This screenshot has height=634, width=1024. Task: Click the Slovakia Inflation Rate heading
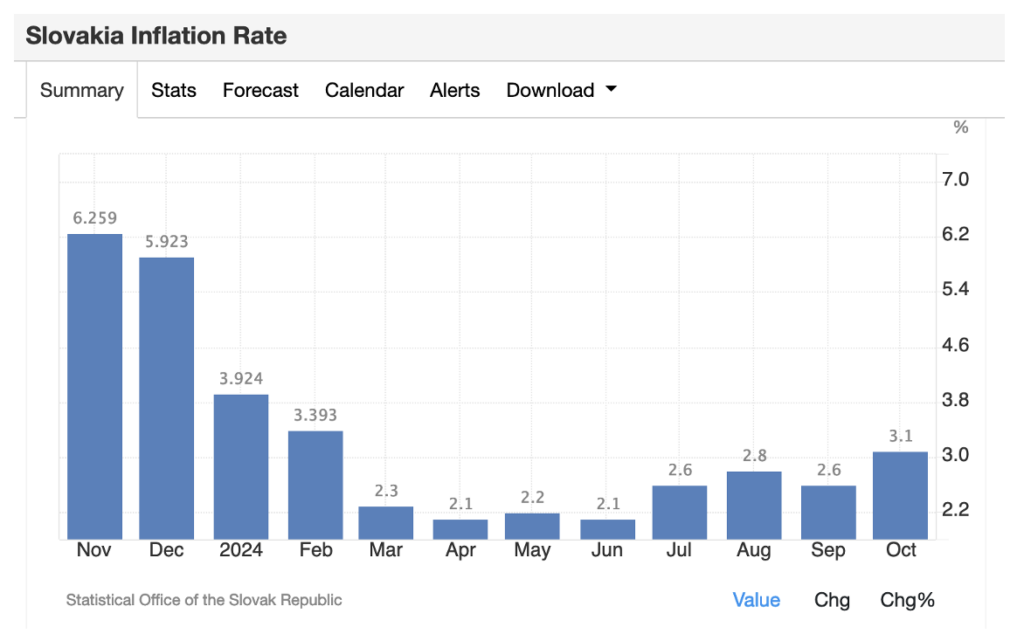pyautogui.click(x=156, y=36)
